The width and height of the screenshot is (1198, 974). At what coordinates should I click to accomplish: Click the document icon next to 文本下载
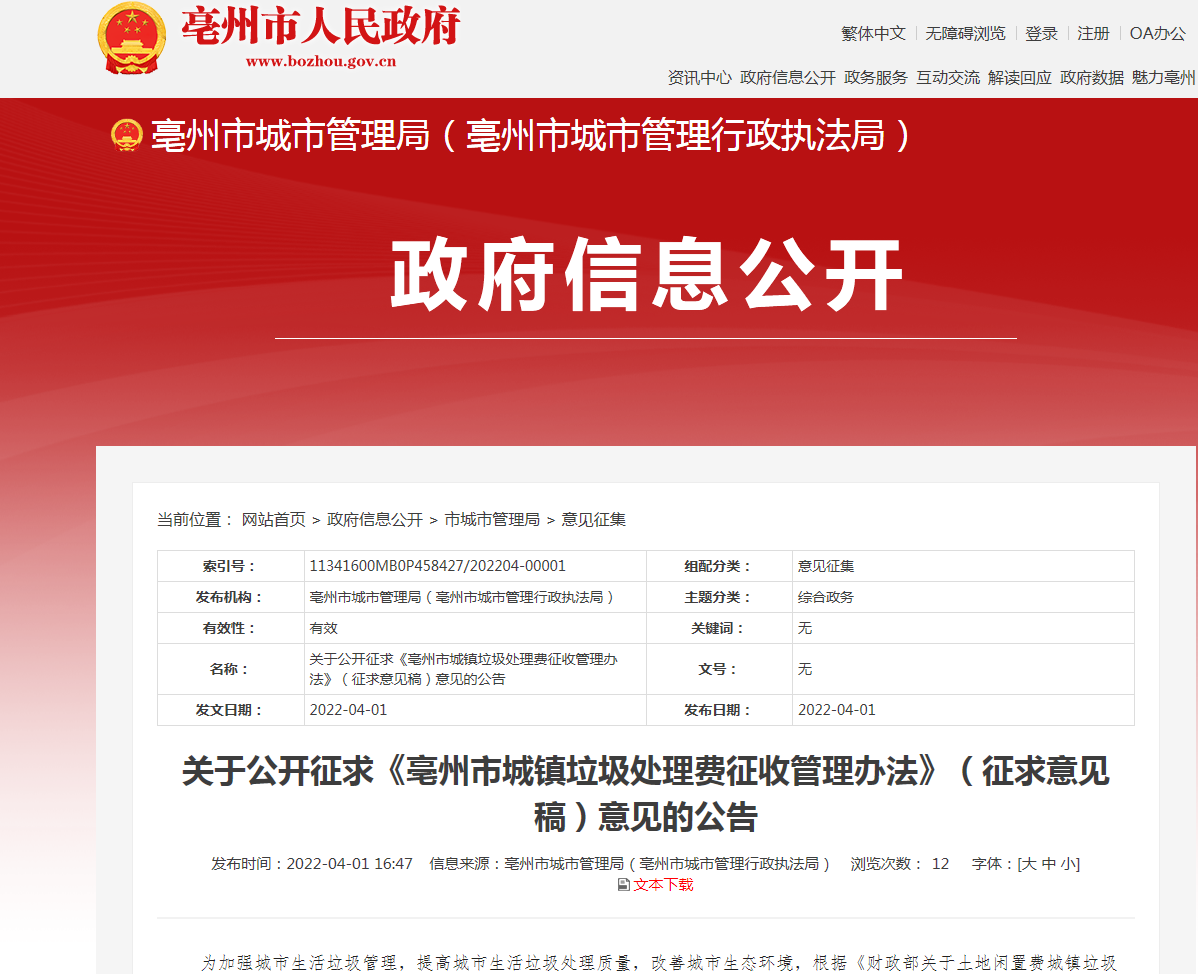624,885
